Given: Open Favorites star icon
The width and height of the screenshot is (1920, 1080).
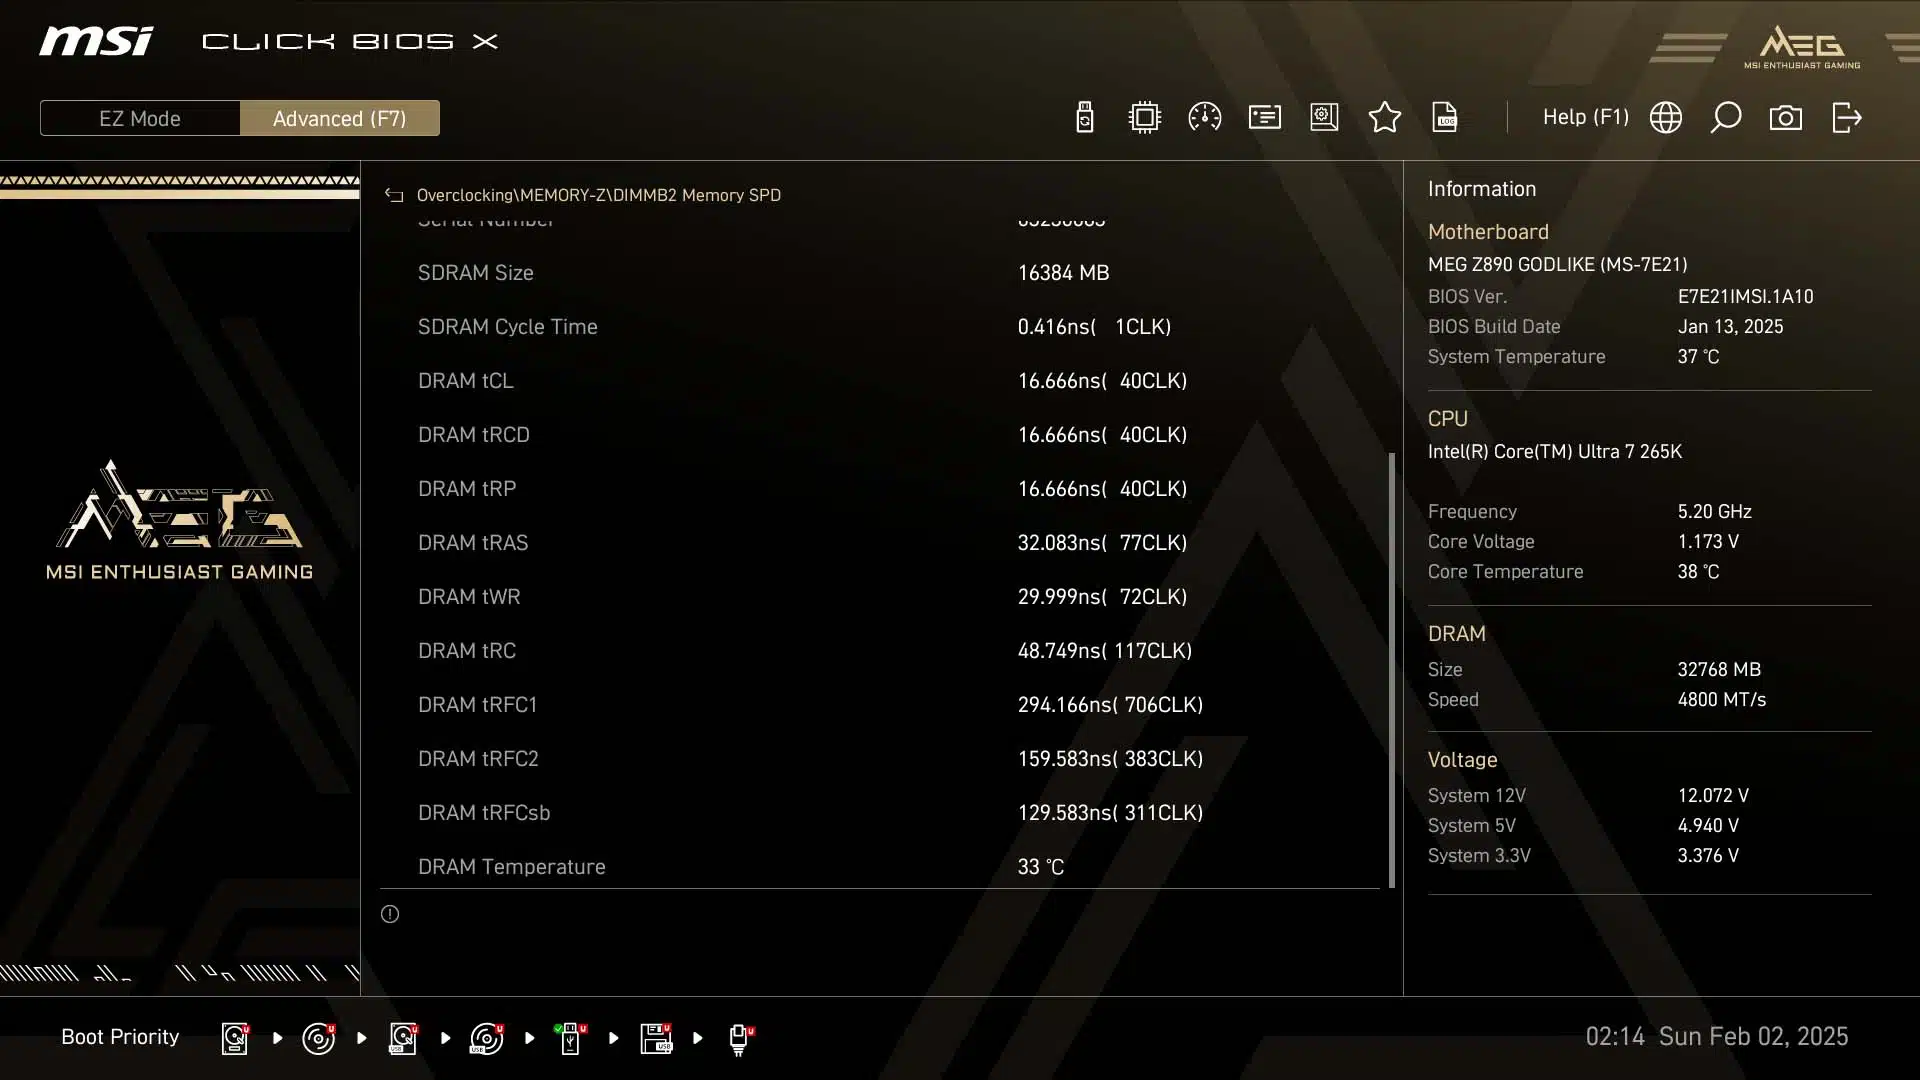Looking at the screenshot, I should click(1385, 118).
